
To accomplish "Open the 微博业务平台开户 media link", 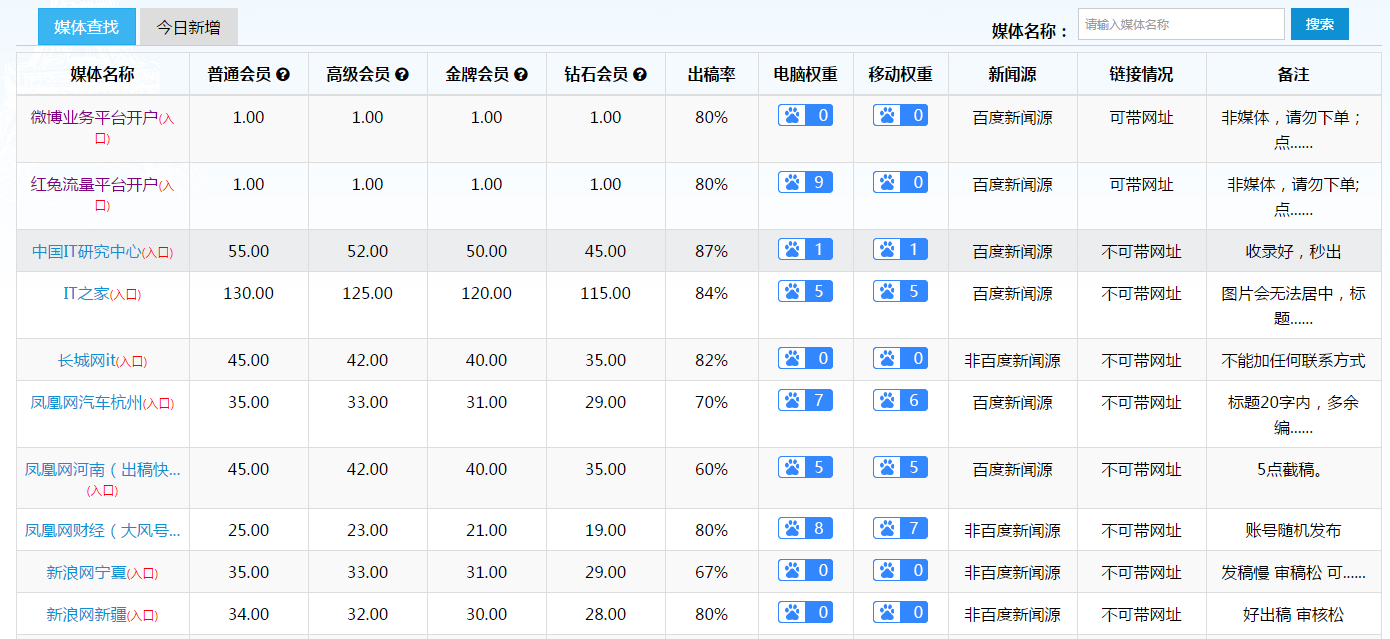I will click(94, 118).
